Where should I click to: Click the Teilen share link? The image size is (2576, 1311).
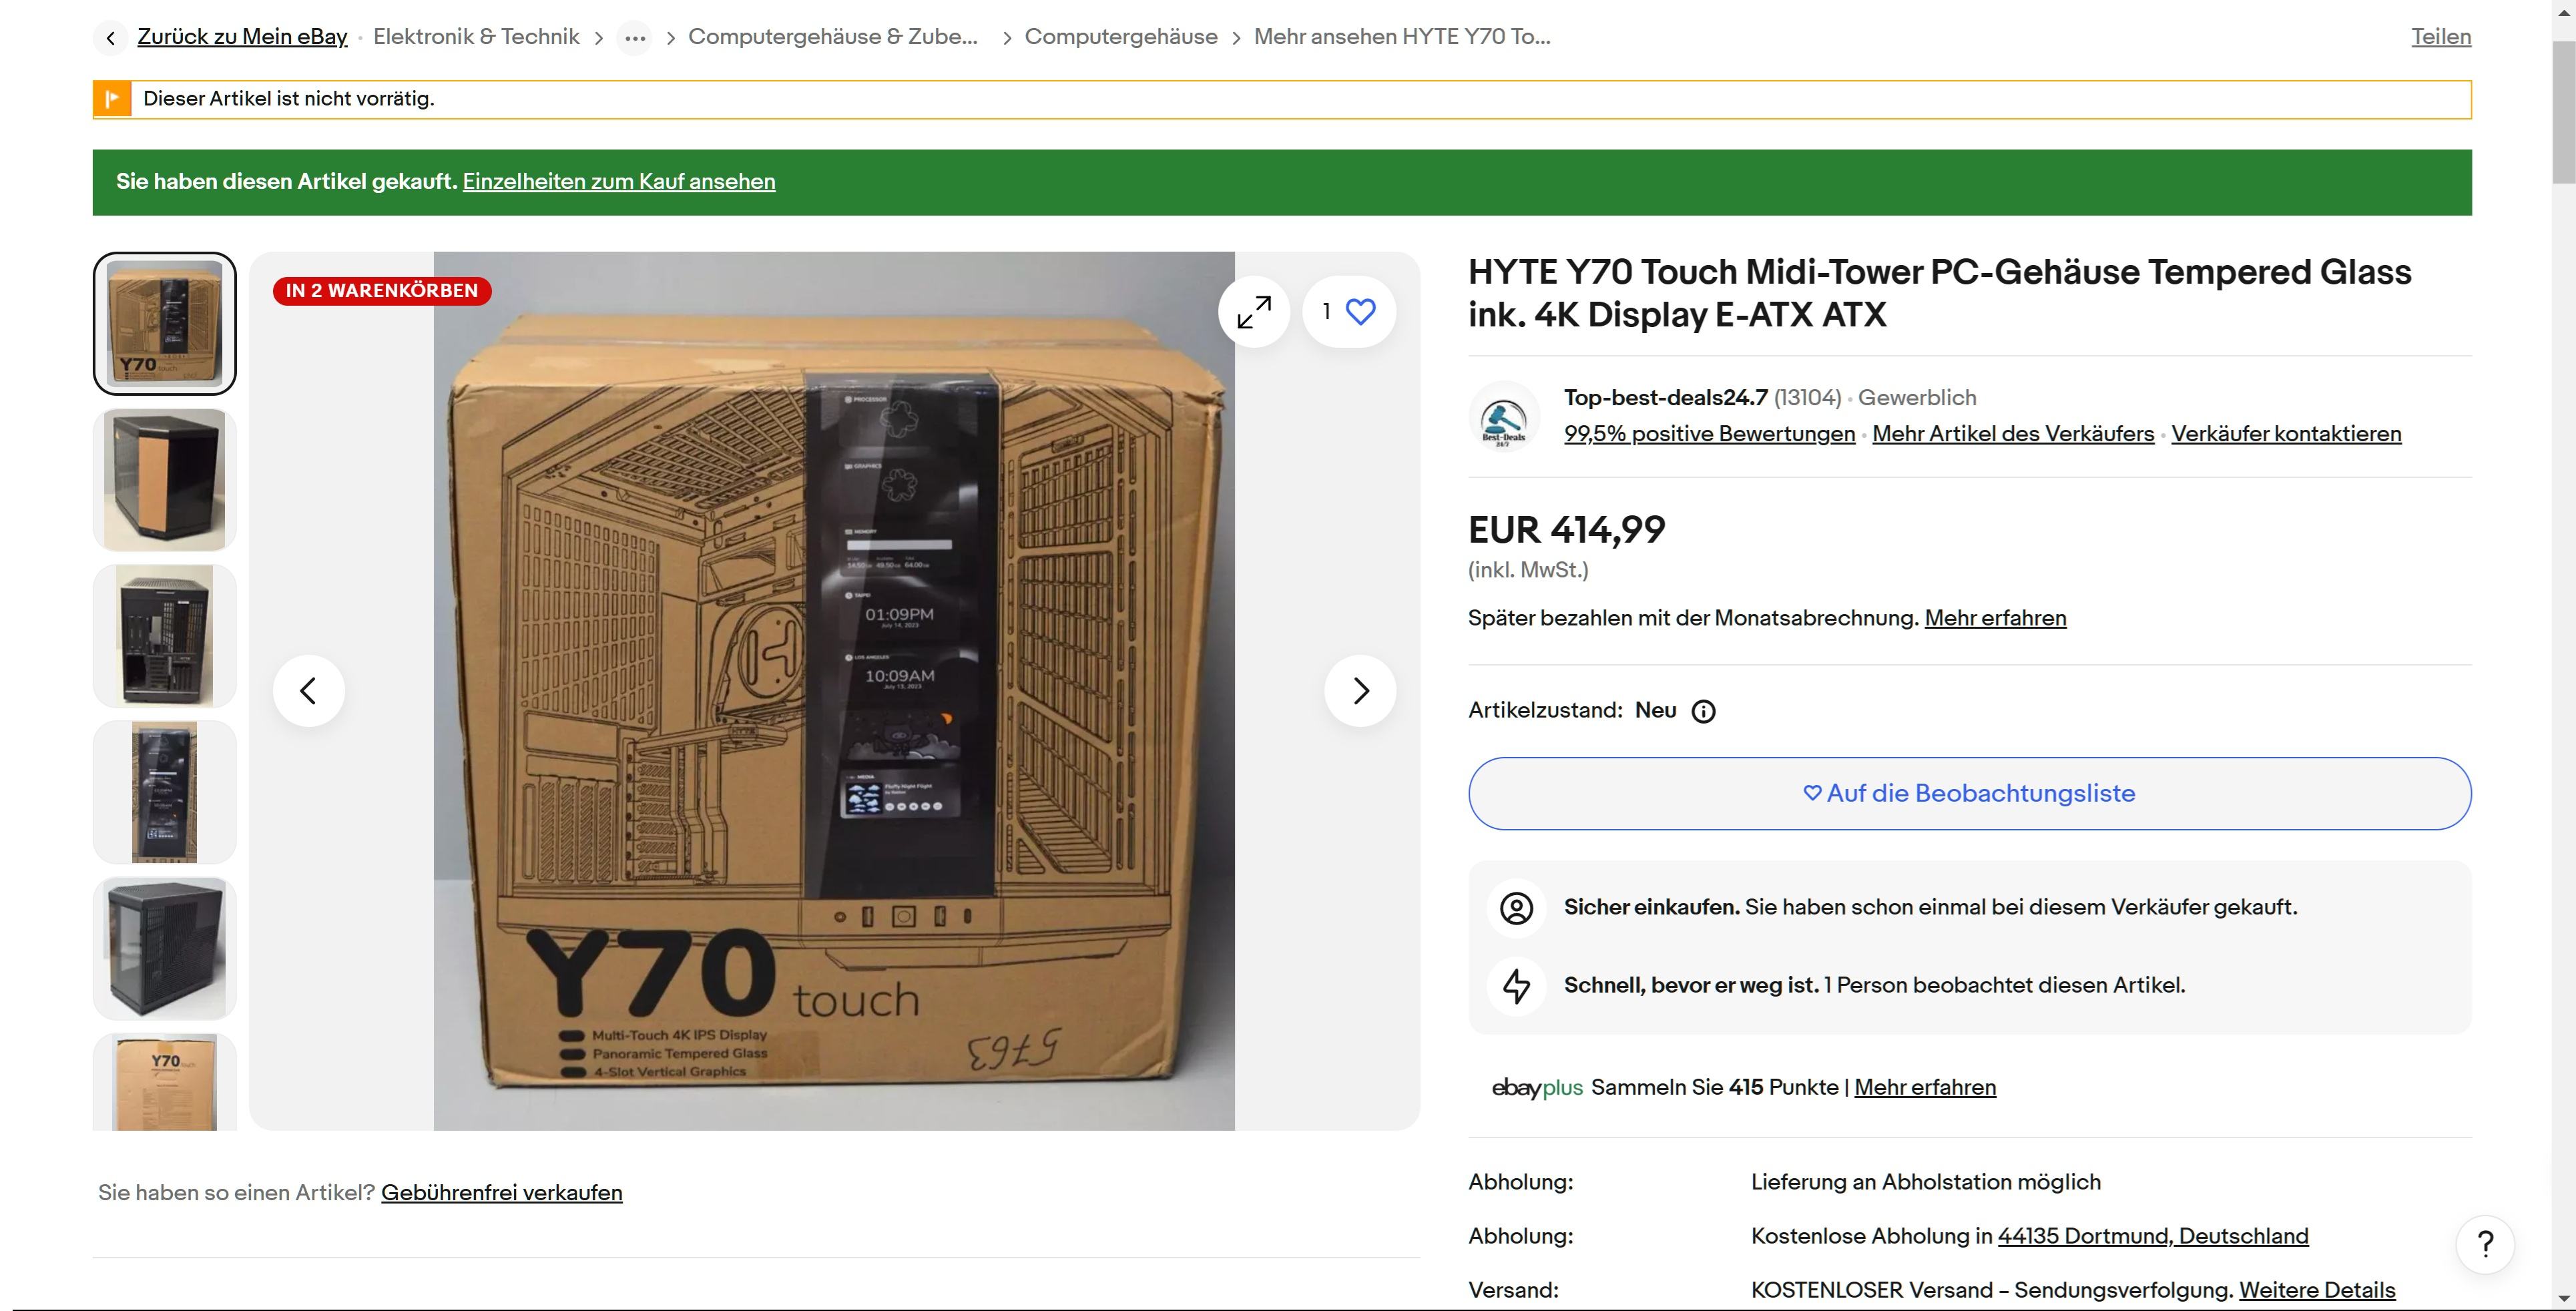point(2440,37)
